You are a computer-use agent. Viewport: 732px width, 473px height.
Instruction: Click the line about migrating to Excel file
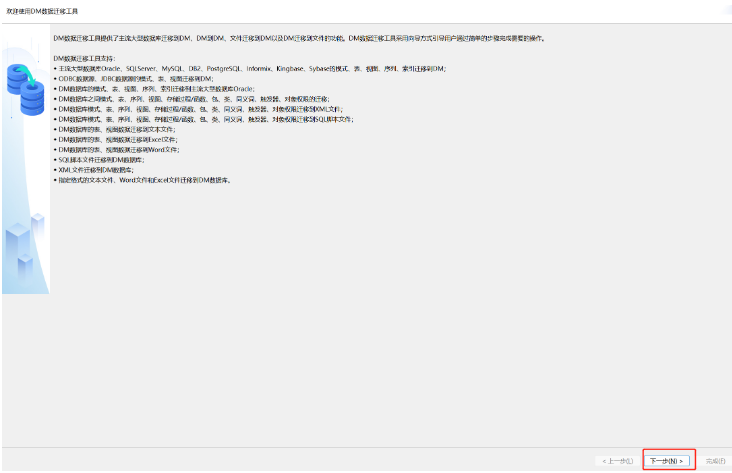point(115,140)
